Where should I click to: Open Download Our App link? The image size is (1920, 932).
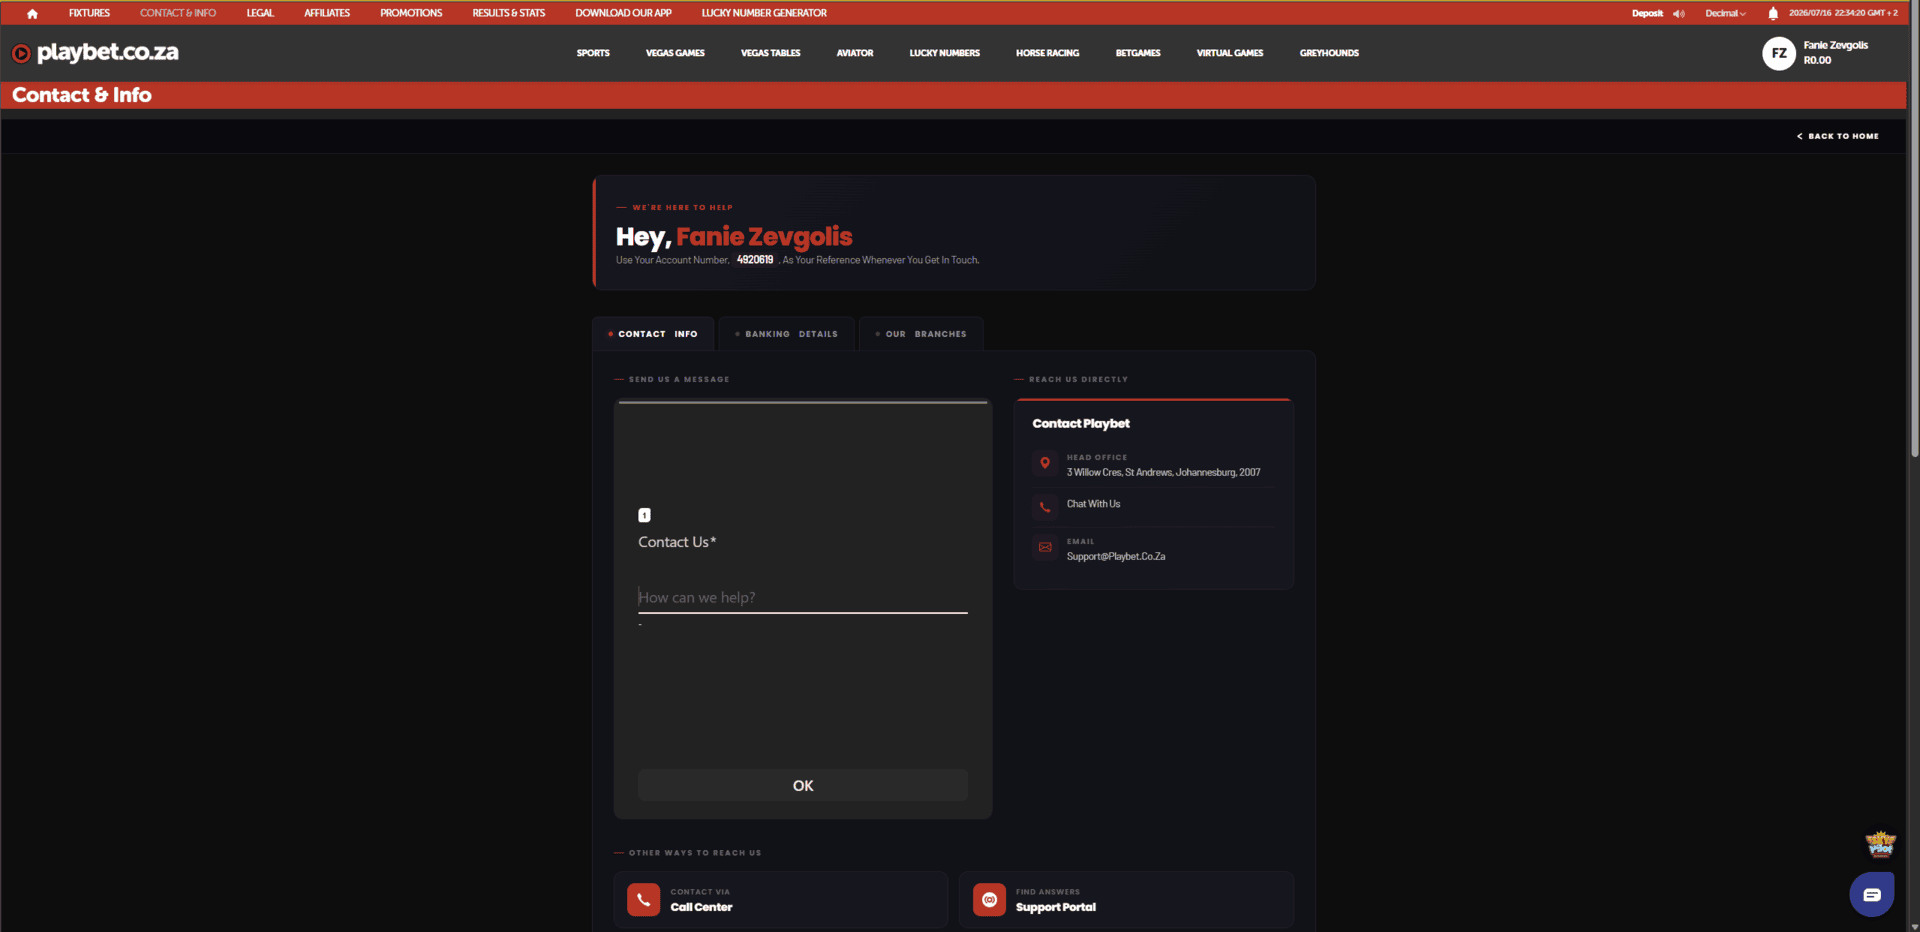point(623,13)
